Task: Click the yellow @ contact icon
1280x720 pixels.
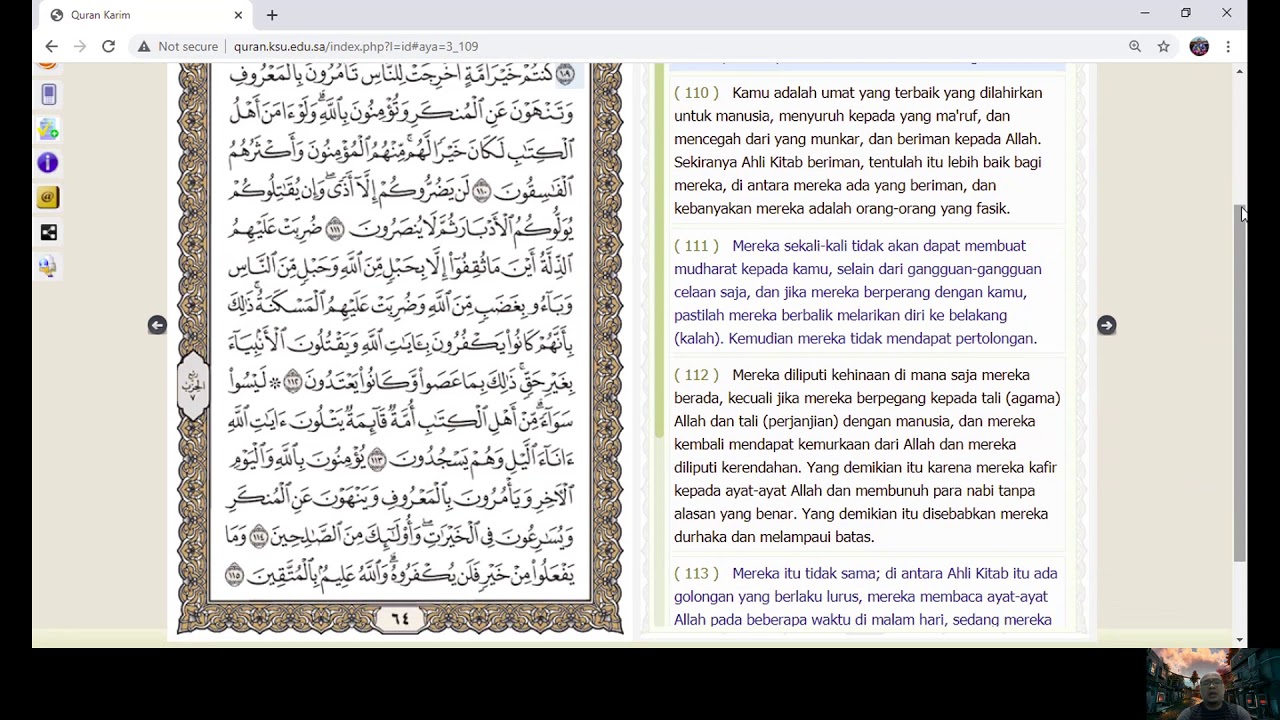Action: tap(48, 198)
